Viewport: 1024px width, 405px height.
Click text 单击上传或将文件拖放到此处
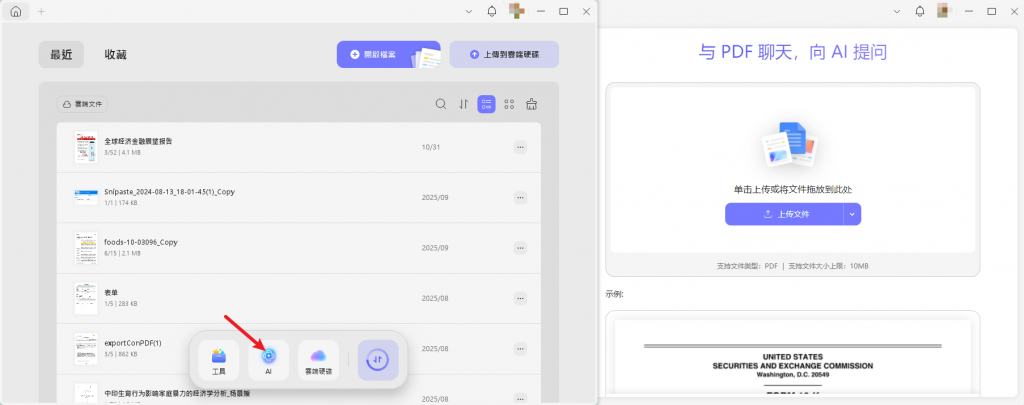(793, 189)
